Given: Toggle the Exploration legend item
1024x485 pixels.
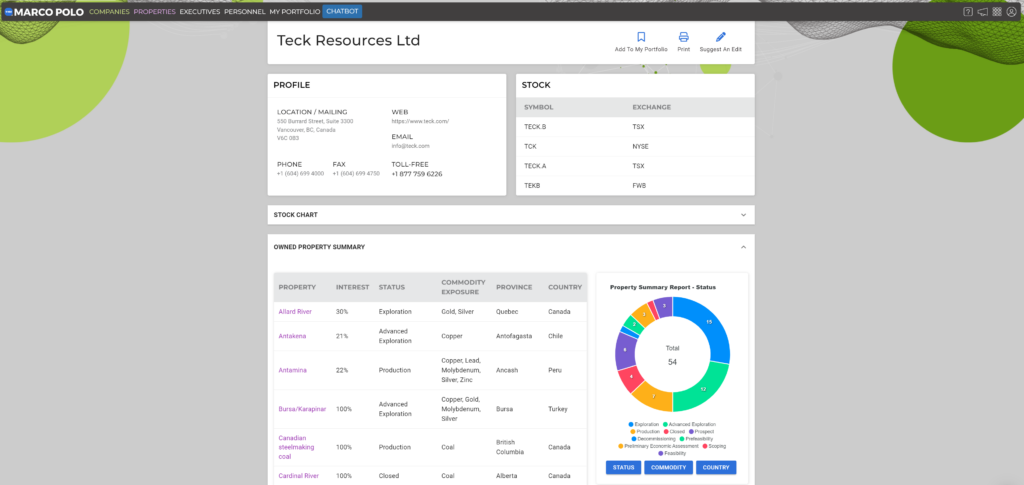Looking at the screenshot, I should (x=644, y=424).
